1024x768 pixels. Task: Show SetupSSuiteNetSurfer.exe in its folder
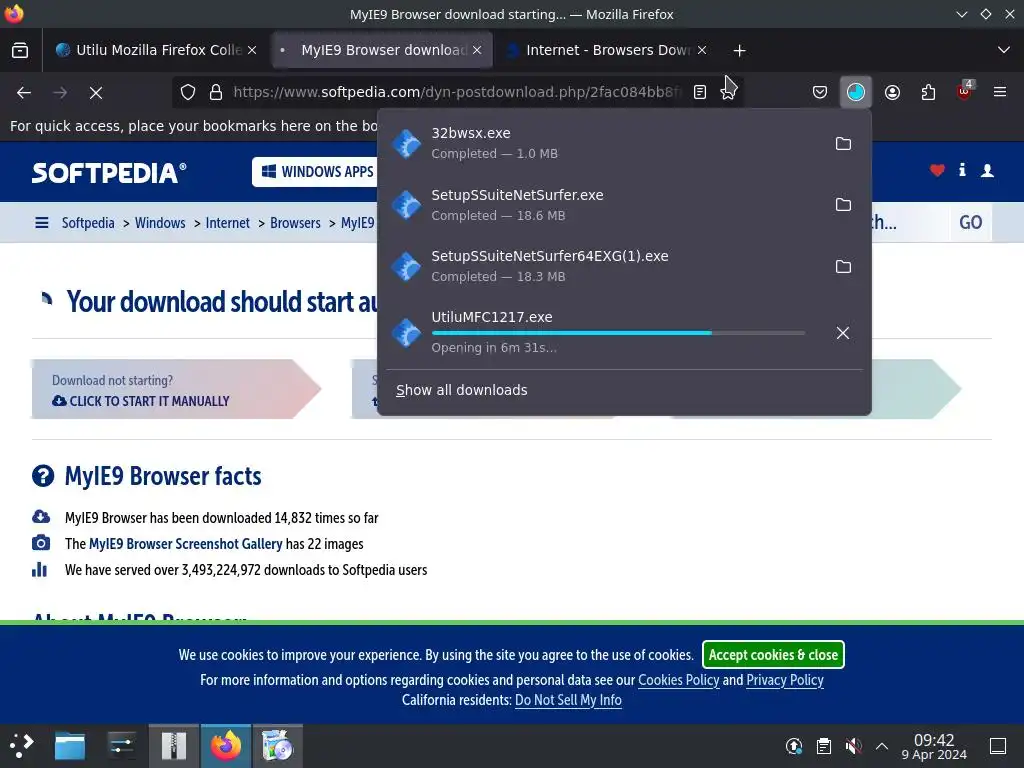pos(843,205)
